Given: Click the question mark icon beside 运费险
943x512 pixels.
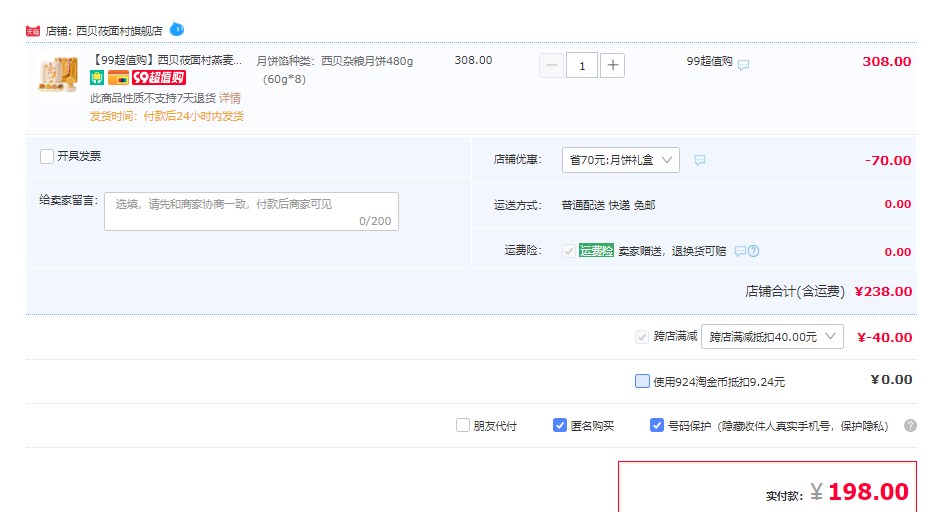Looking at the screenshot, I should (754, 251).
